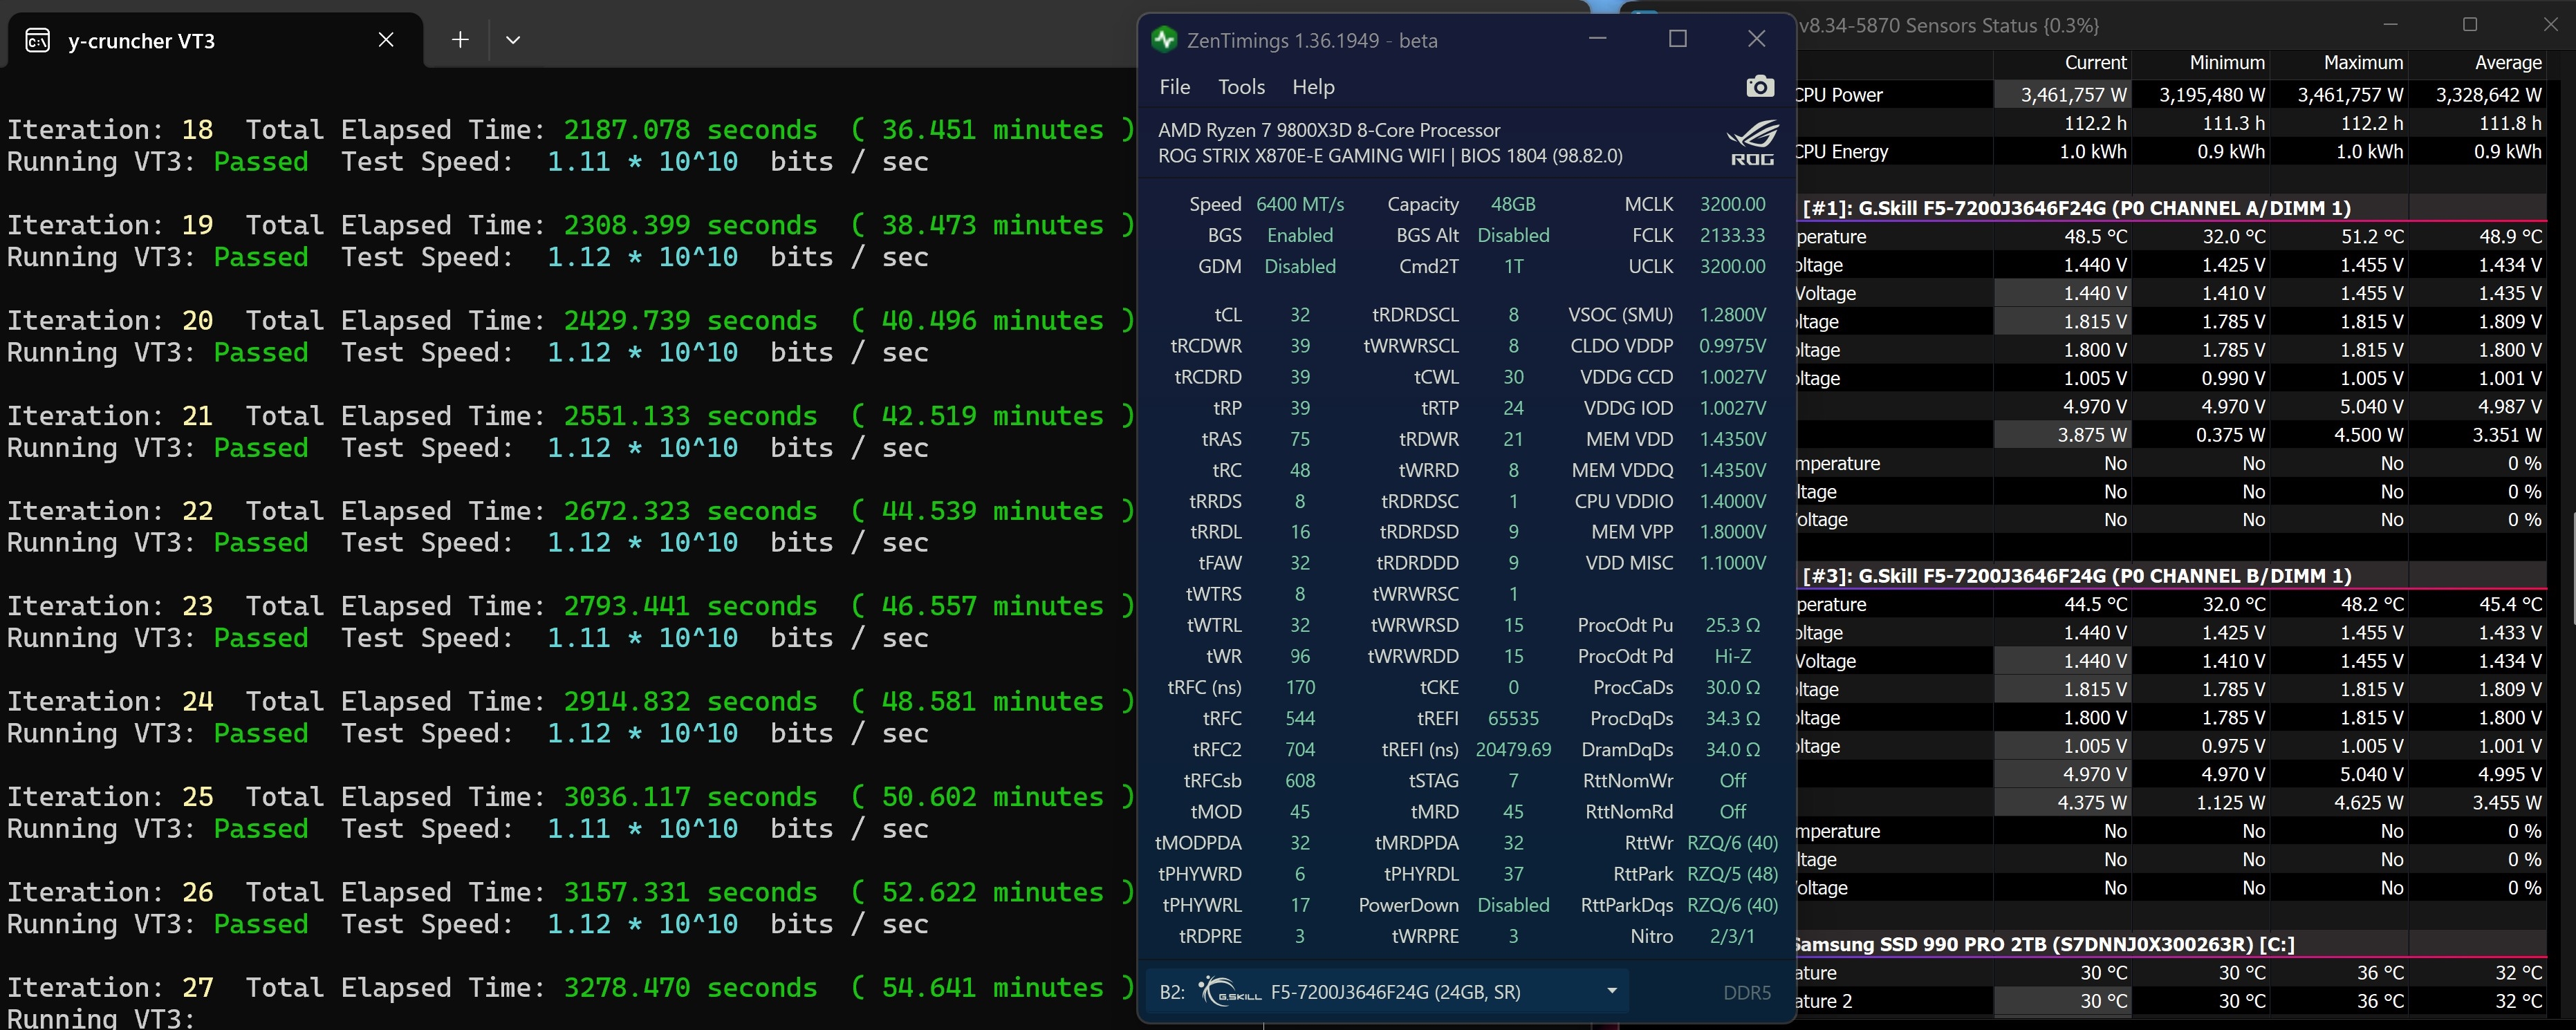The height and width of the screenshot is (1030, 2576).
Task: Open the Help menu in ZenTimings
Action: (x=1313, y=87)
